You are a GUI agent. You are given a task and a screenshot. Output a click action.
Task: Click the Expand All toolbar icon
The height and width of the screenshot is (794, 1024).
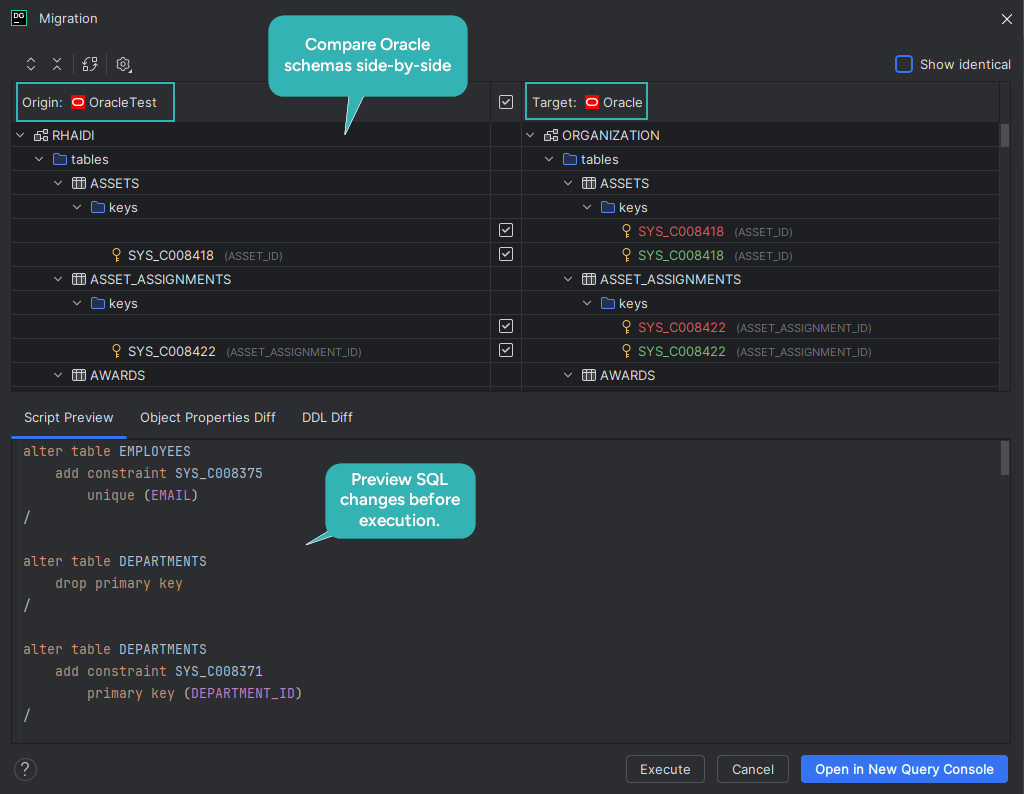click(31, 64)
